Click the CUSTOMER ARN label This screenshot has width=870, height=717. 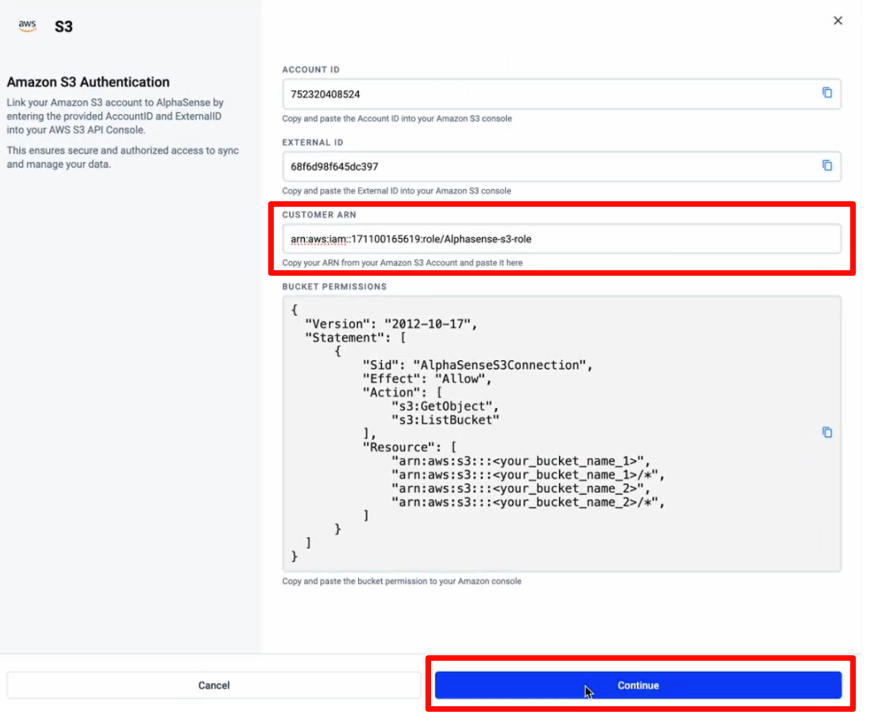click(x=319, y=215)
